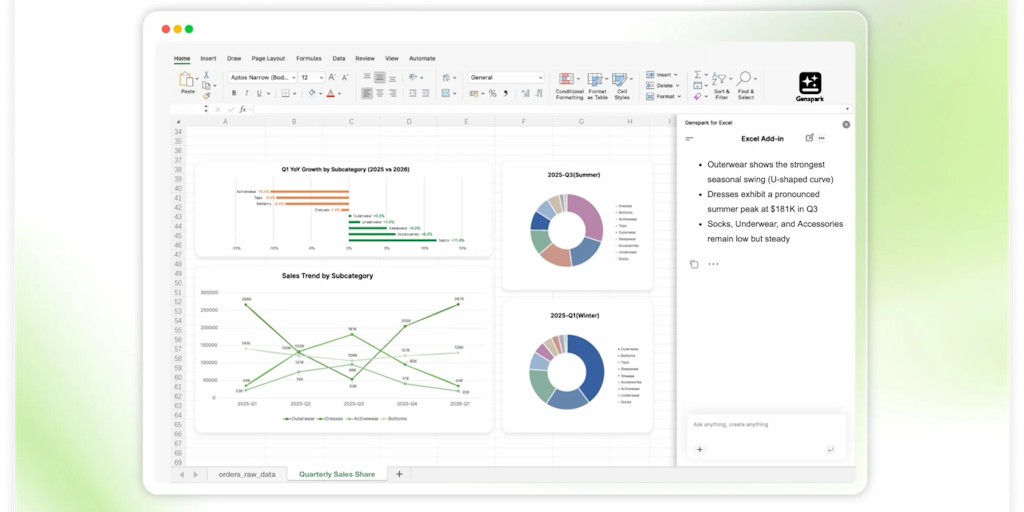
Task: Expand the Format cells dropdown
Action: click(x=679, y=96)
